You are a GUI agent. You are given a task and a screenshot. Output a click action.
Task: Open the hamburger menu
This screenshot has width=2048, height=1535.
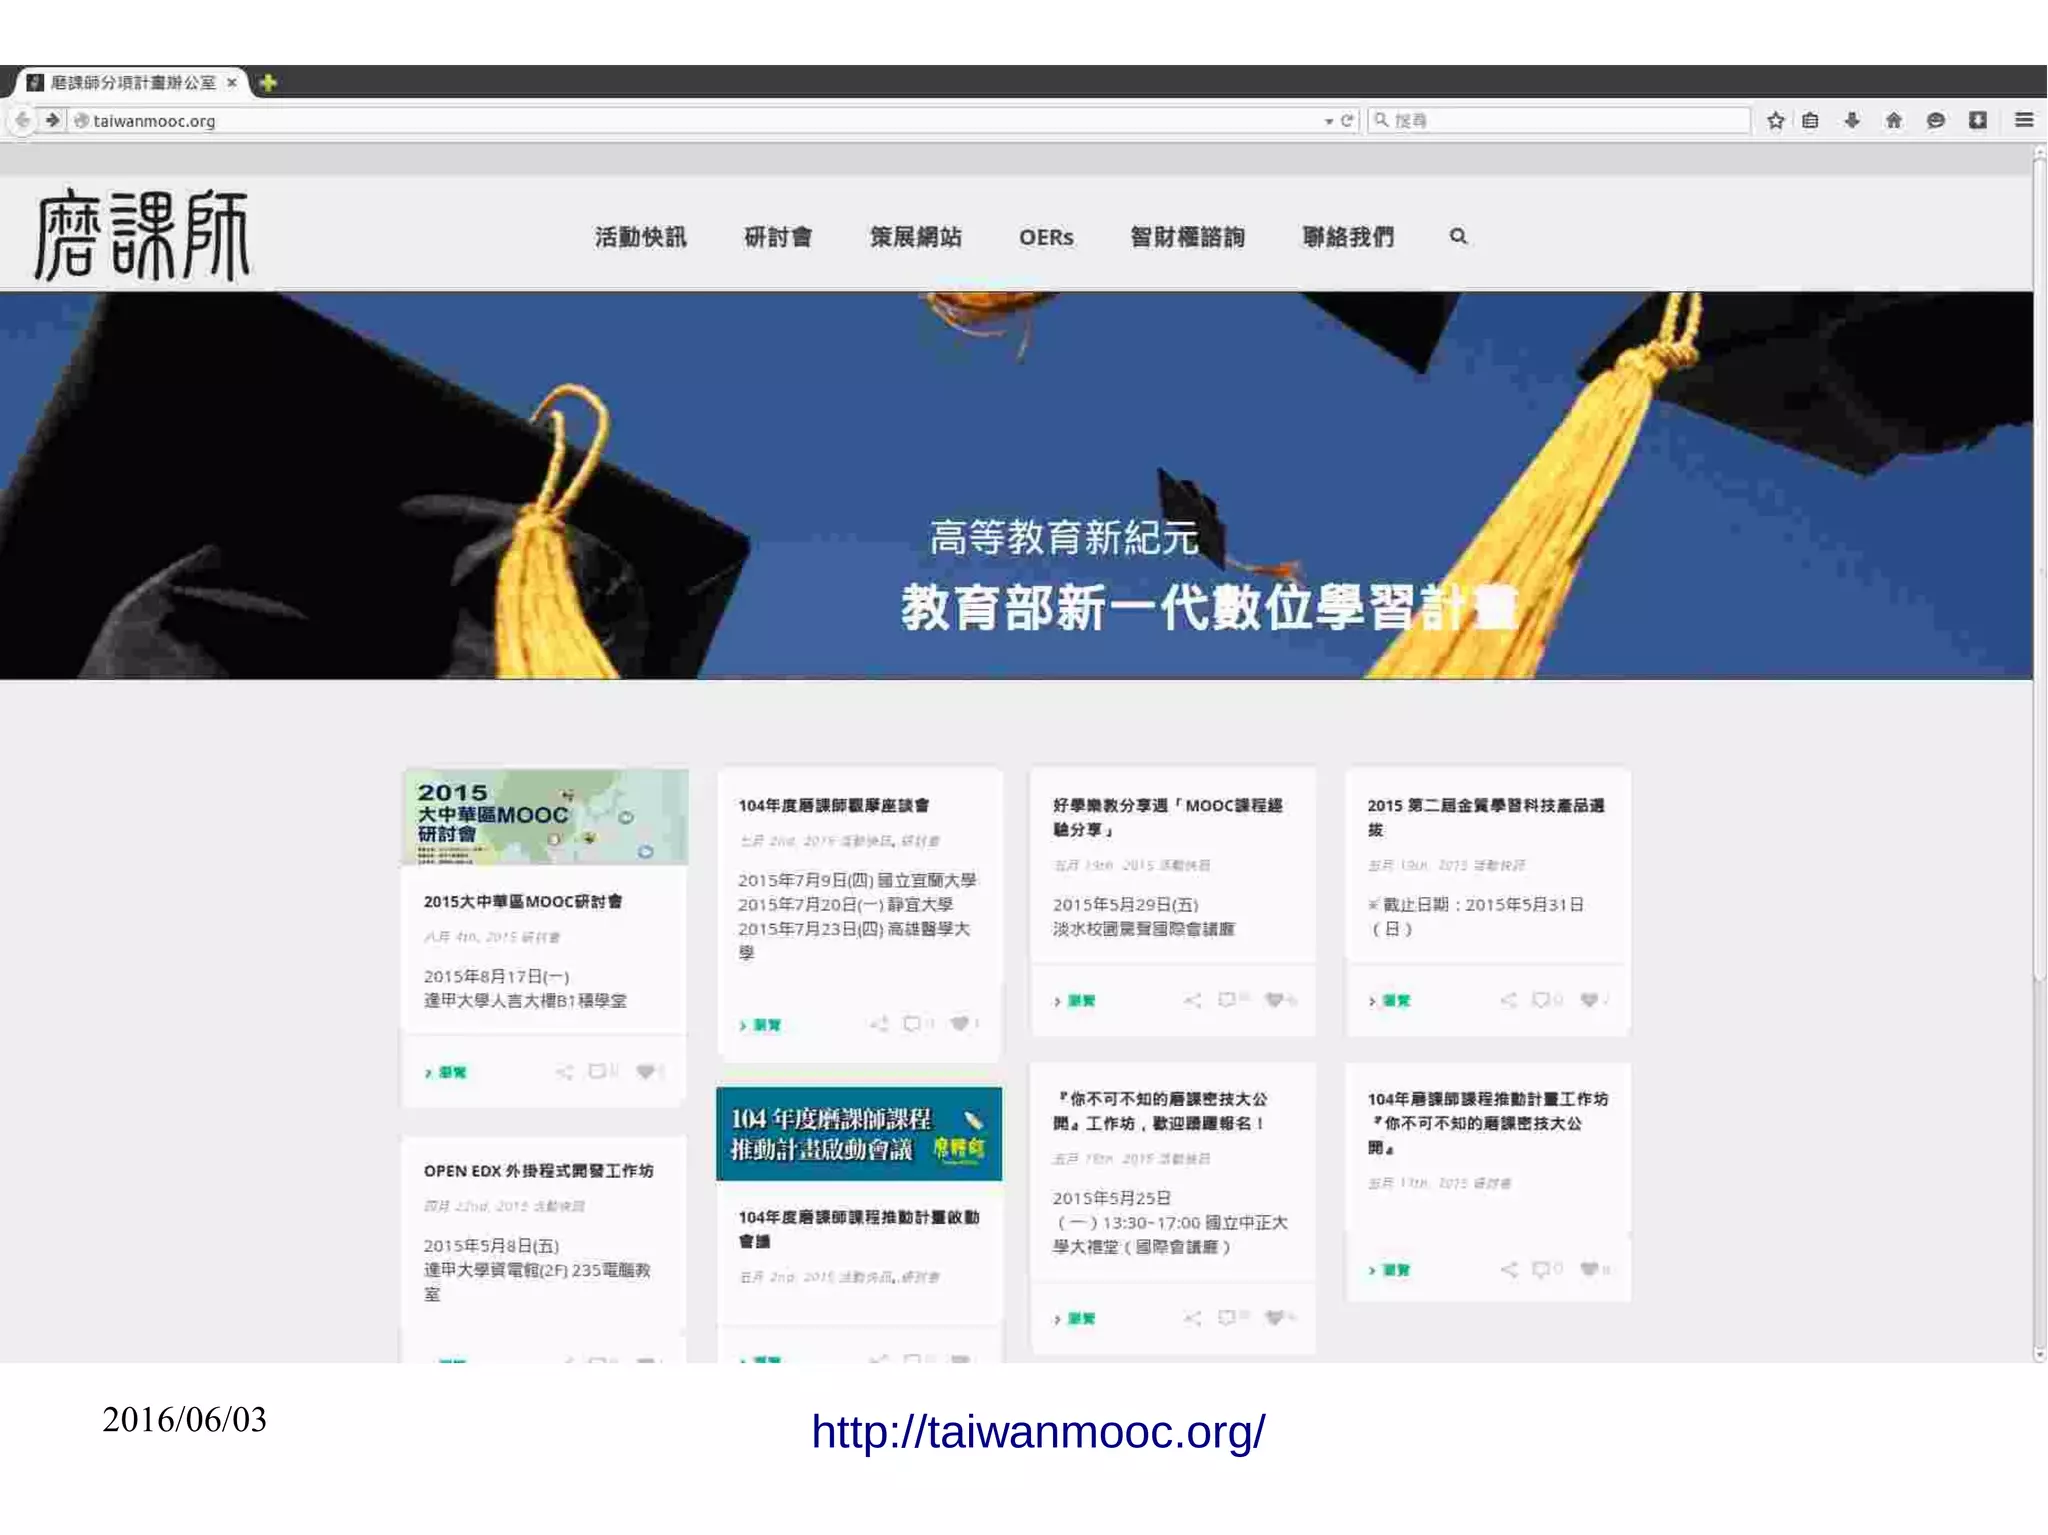pos(2024,121)
